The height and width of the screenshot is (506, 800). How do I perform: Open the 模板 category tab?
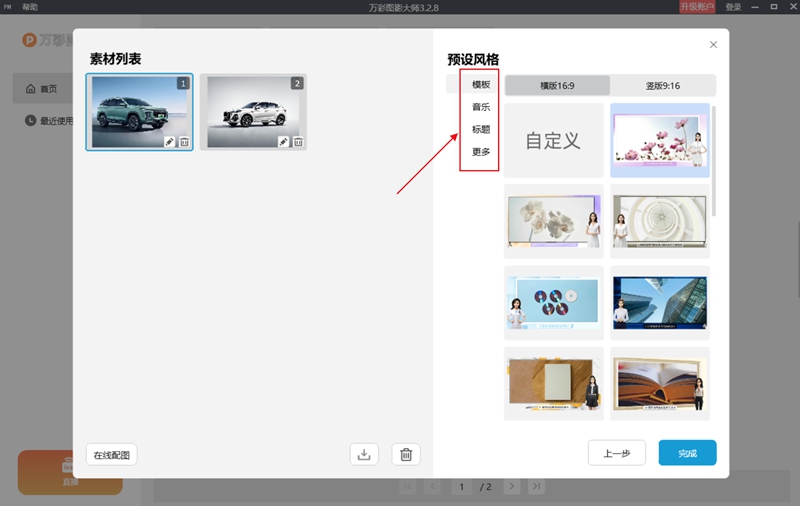(x=481, y=84)
